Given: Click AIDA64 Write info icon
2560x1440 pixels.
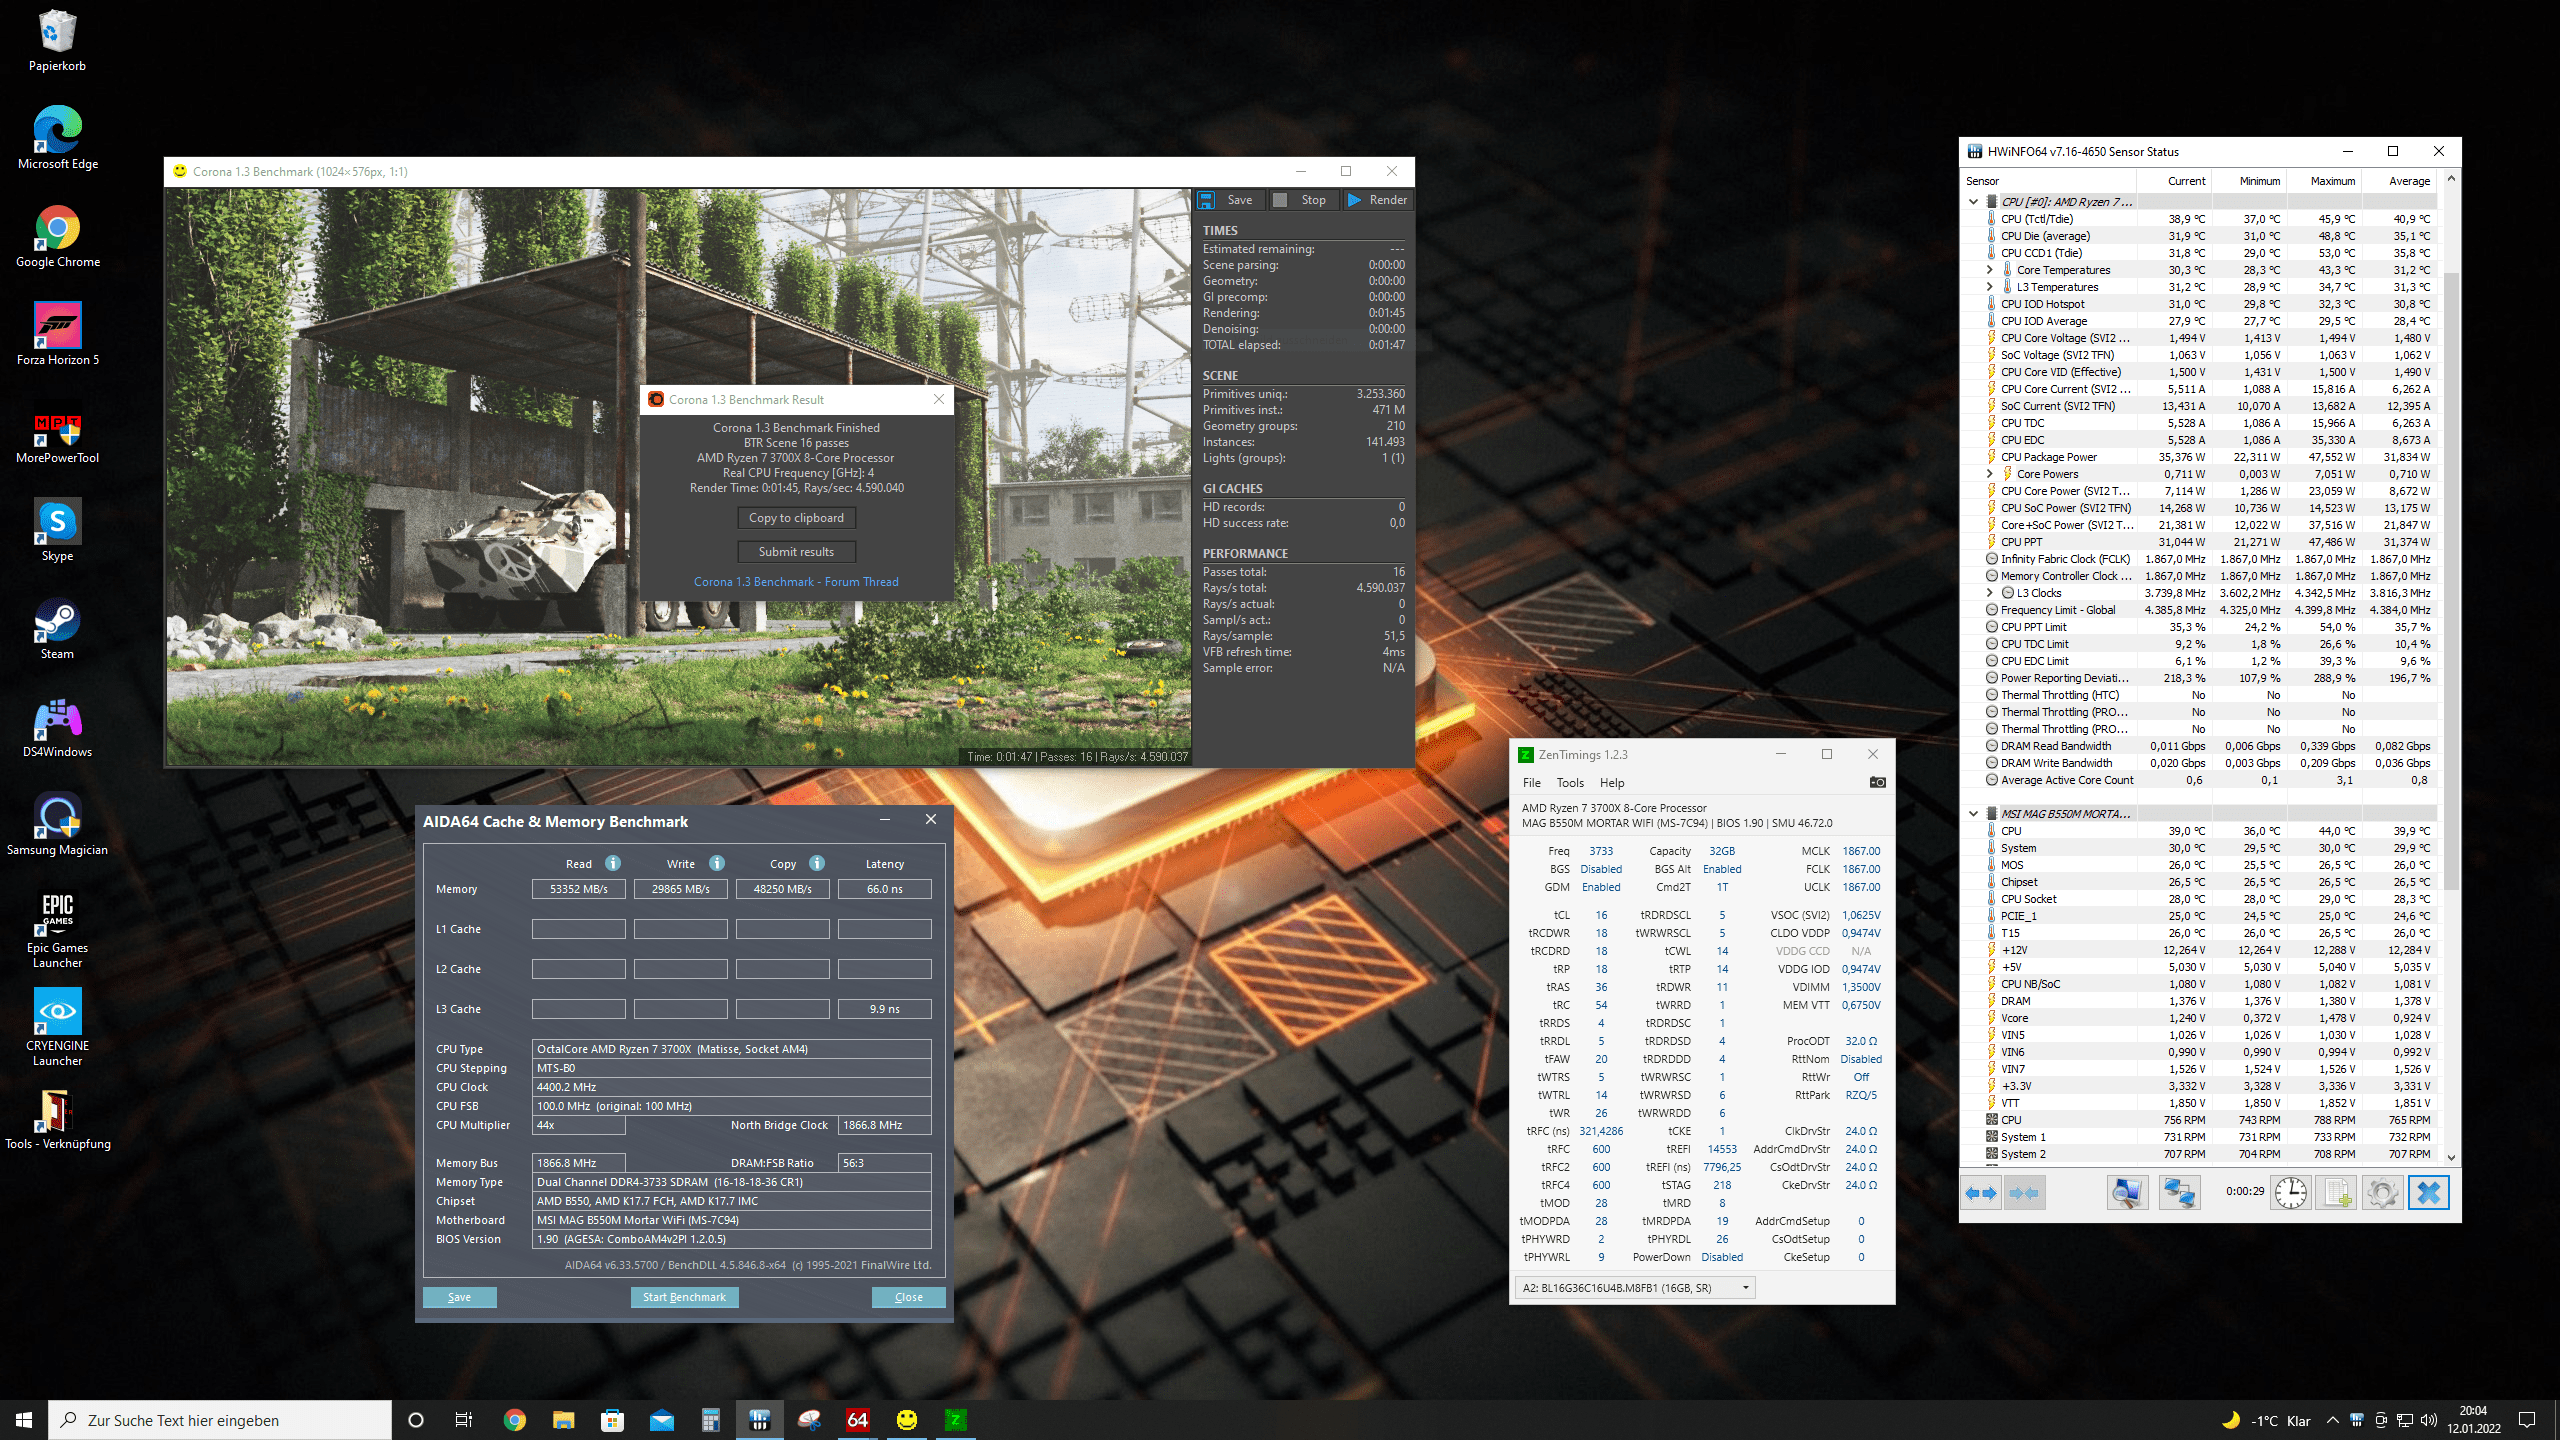Looking at the screenshot, I should click(717, 863).
